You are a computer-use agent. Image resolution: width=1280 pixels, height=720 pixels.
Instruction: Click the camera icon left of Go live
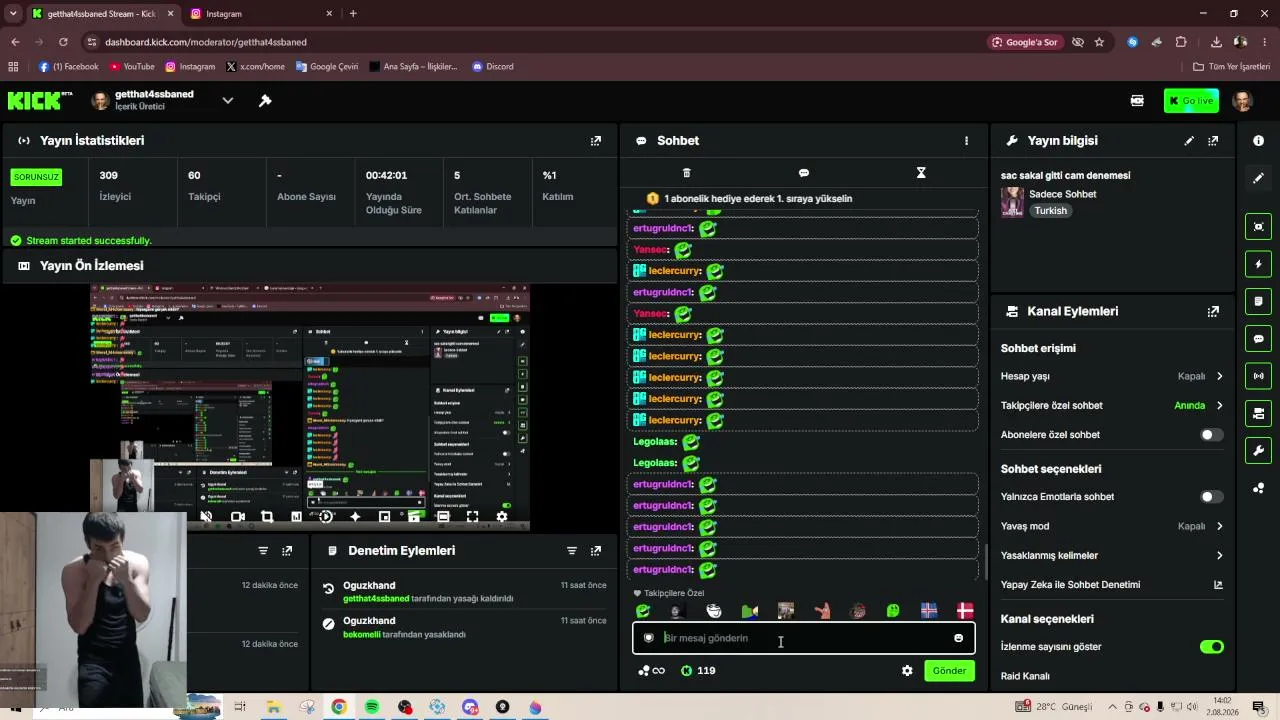(1137, 101)
